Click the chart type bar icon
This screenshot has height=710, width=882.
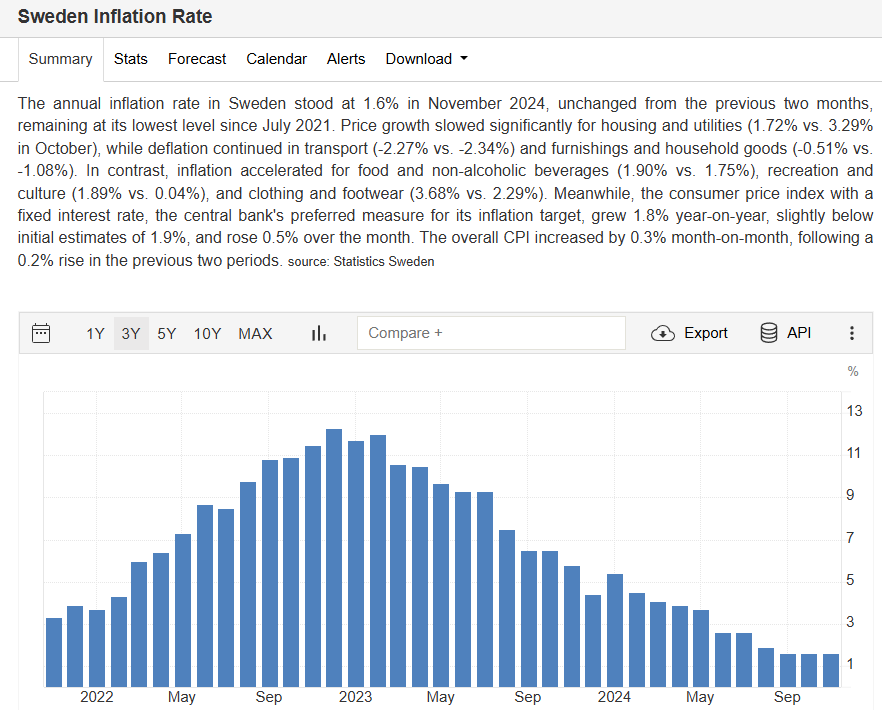point(319,333)
